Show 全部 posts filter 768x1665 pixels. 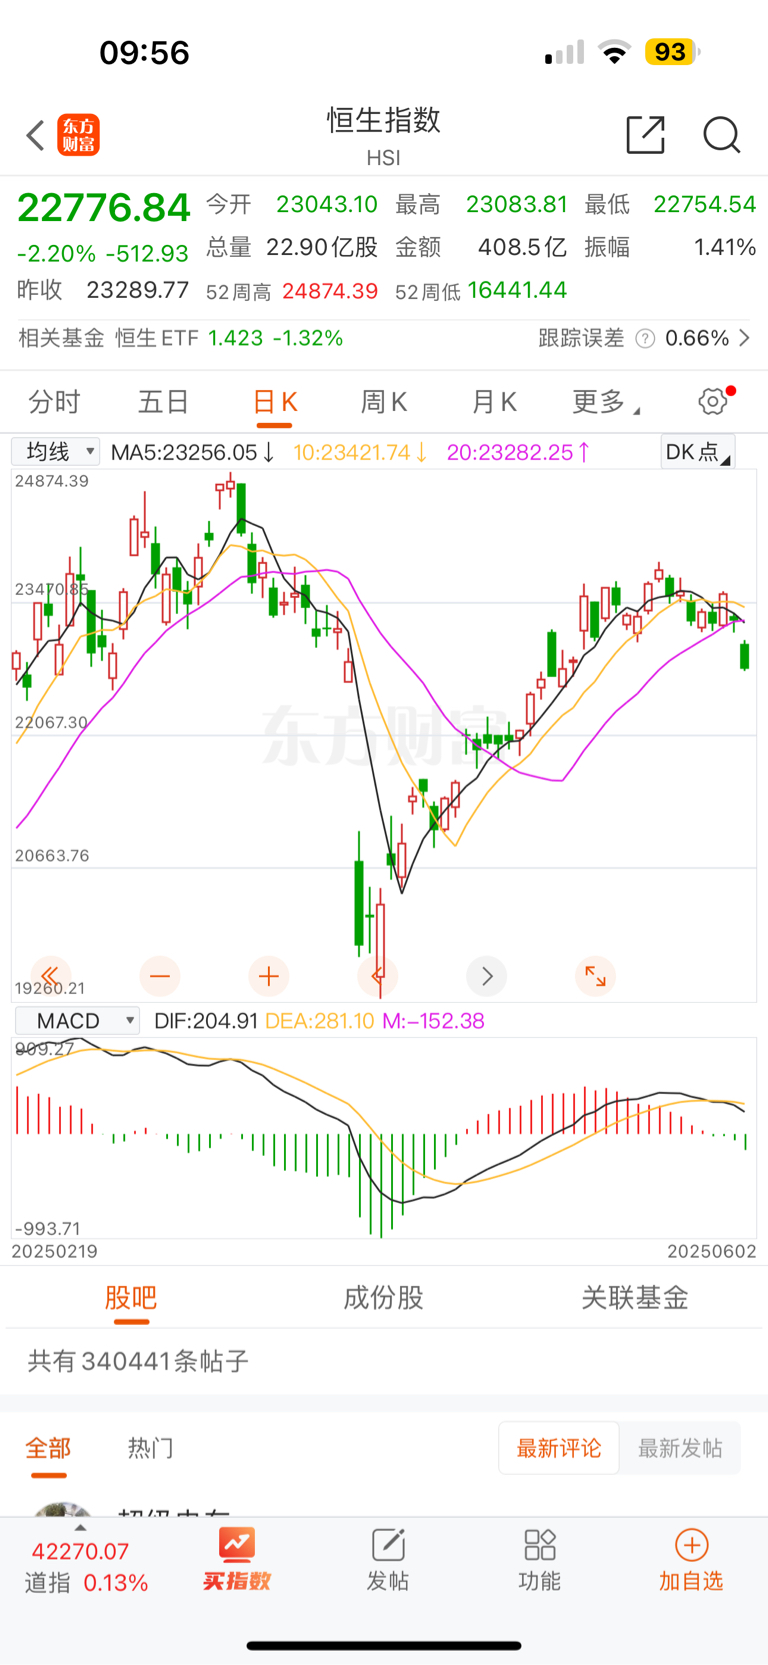[x=48, y=1448]
